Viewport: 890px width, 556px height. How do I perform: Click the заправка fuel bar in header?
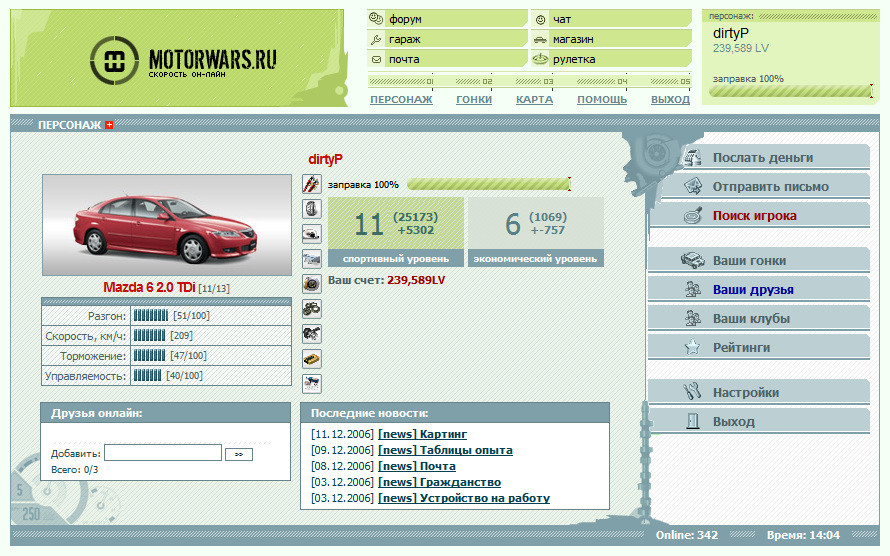coord(791,90)
